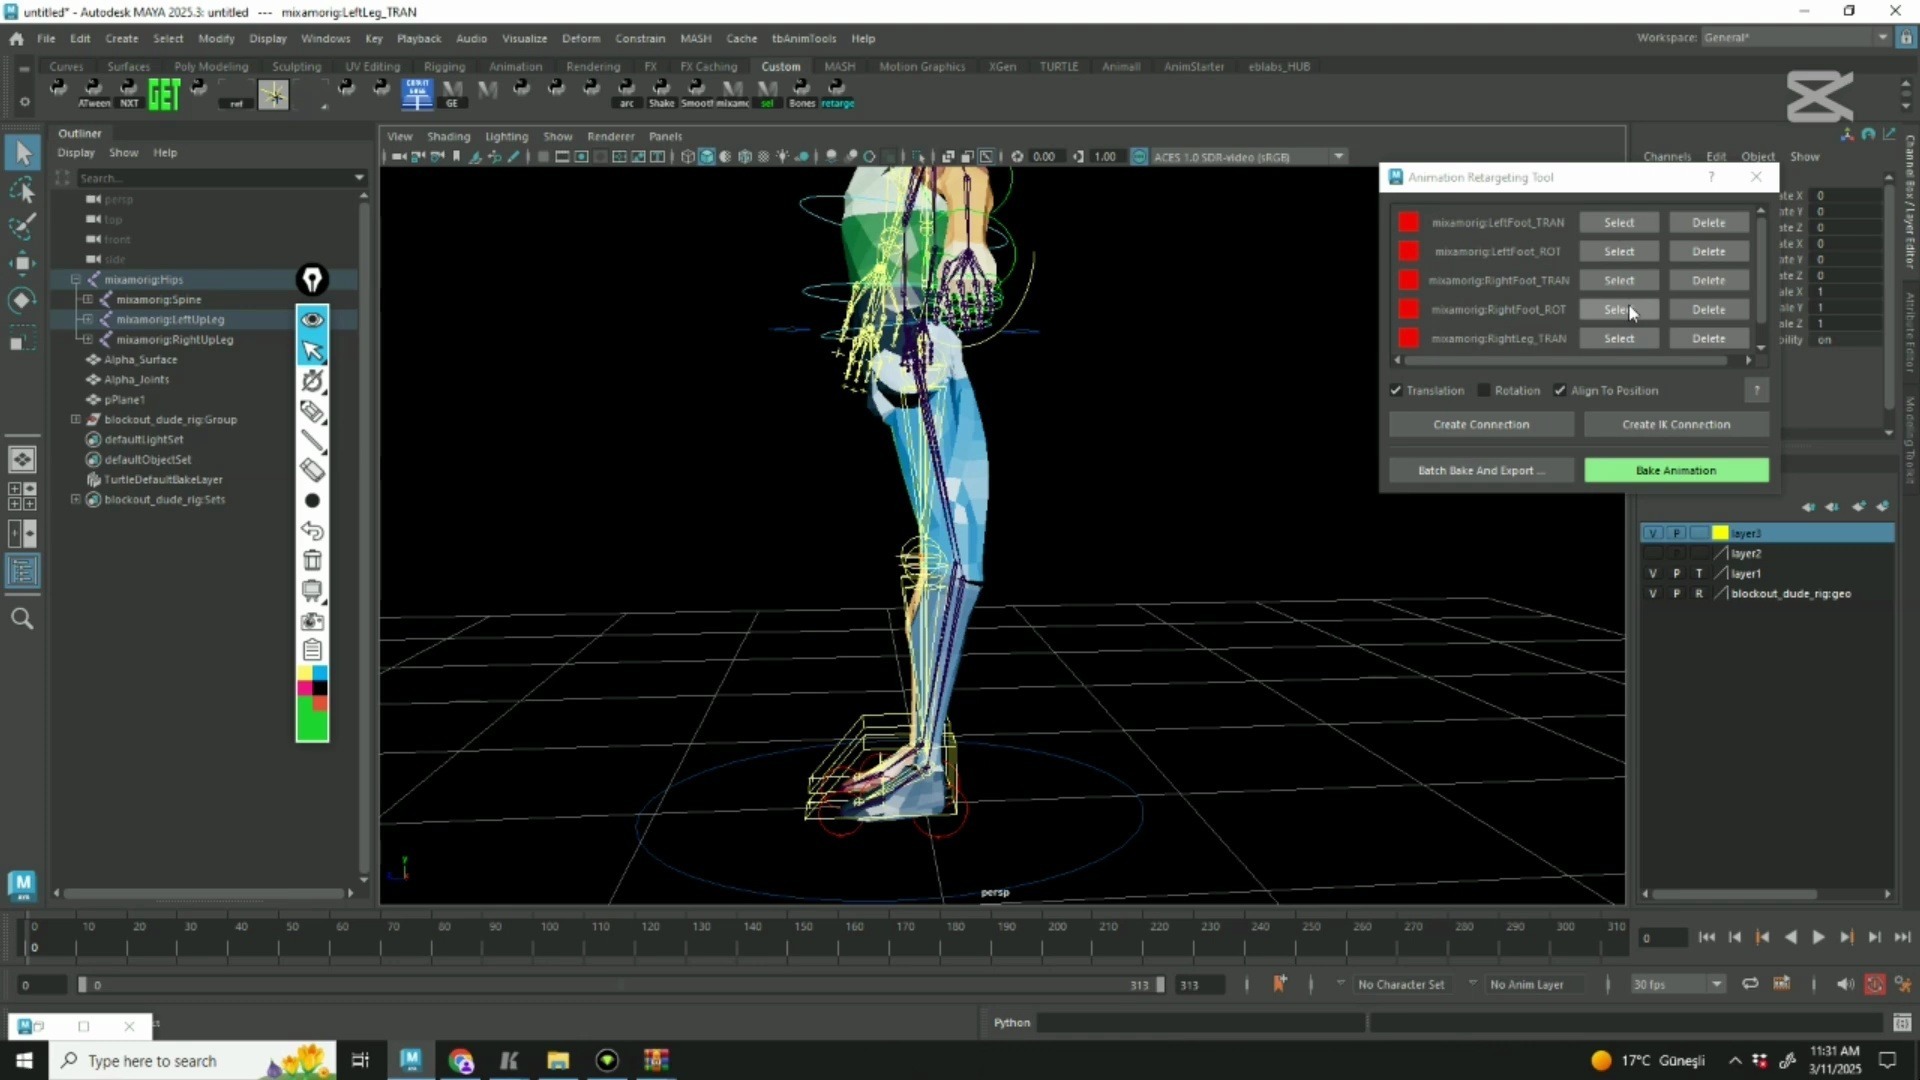Open the Outliner Display menu
Viewport: 1920px width, 1080px height.
tap(75, 153)
